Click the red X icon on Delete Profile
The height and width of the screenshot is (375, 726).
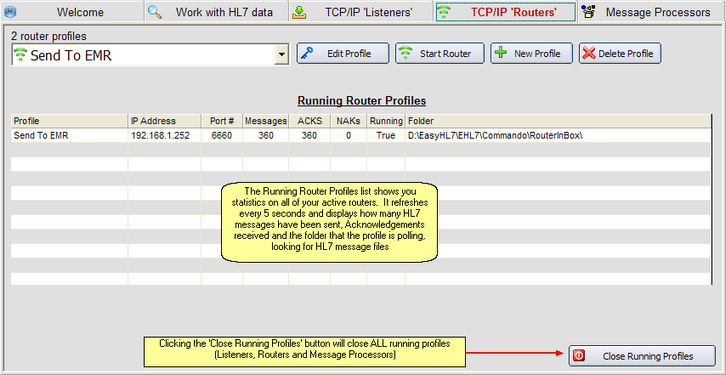pyautogui.click(x=589, y=53)
